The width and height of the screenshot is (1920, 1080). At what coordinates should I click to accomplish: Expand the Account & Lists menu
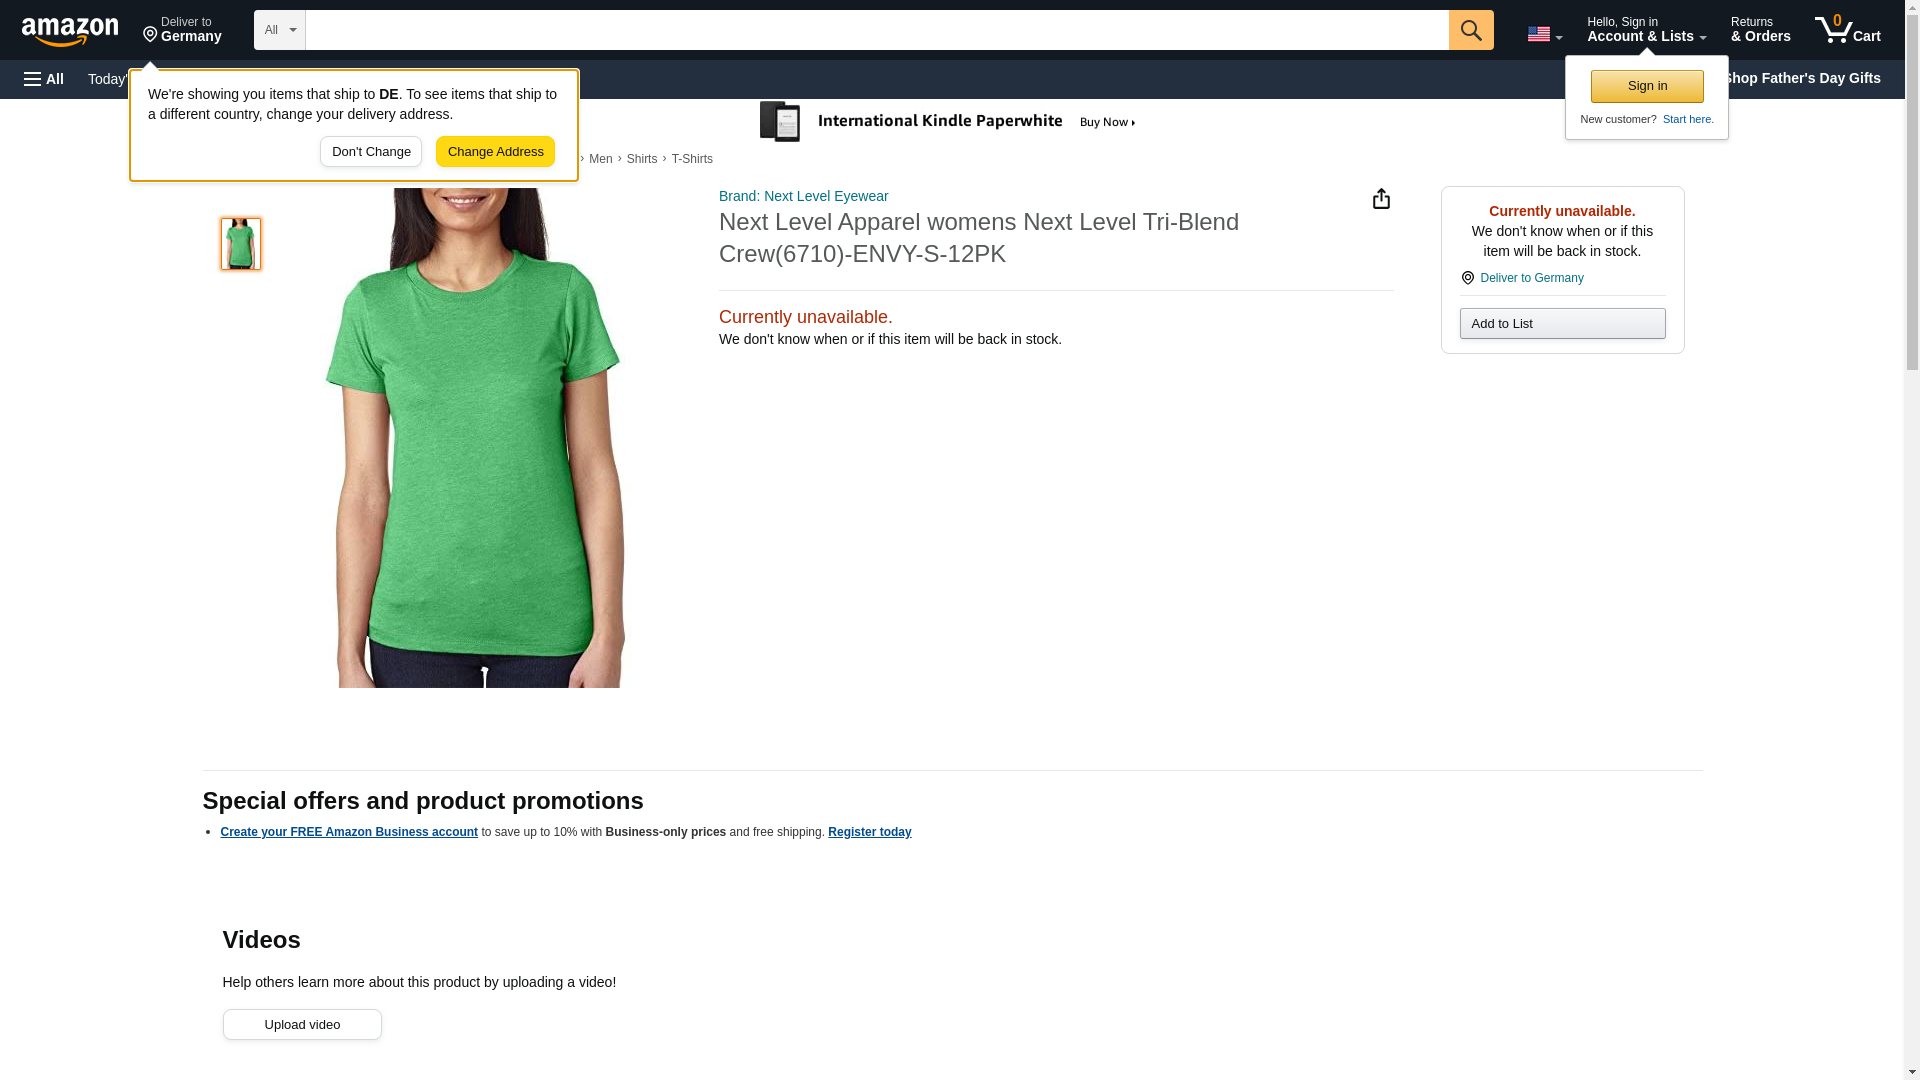point(1645,30)
